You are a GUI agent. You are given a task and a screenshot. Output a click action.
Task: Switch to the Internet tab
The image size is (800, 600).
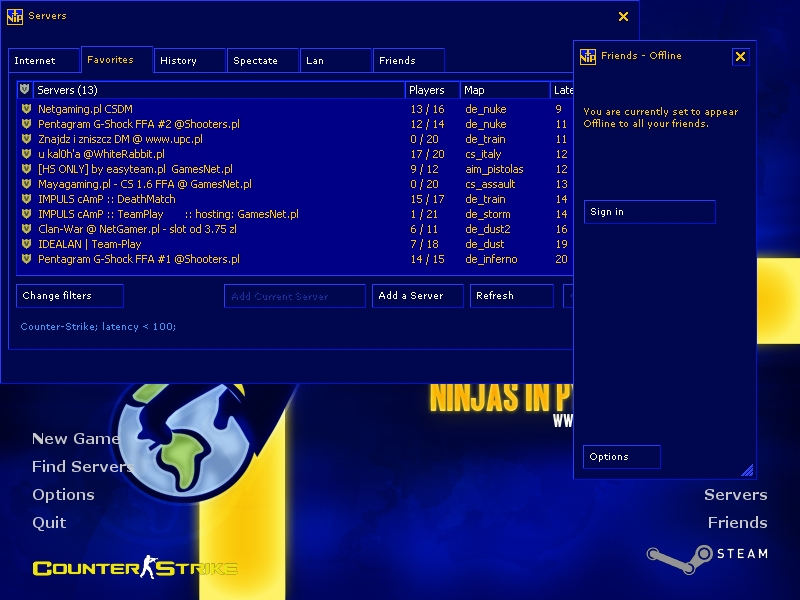point(44,61)
